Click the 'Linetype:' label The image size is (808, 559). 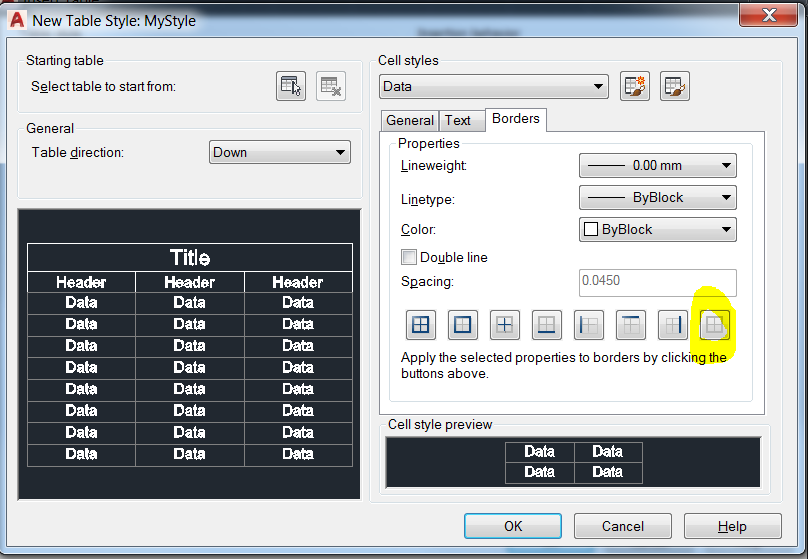tap(428, 199)
